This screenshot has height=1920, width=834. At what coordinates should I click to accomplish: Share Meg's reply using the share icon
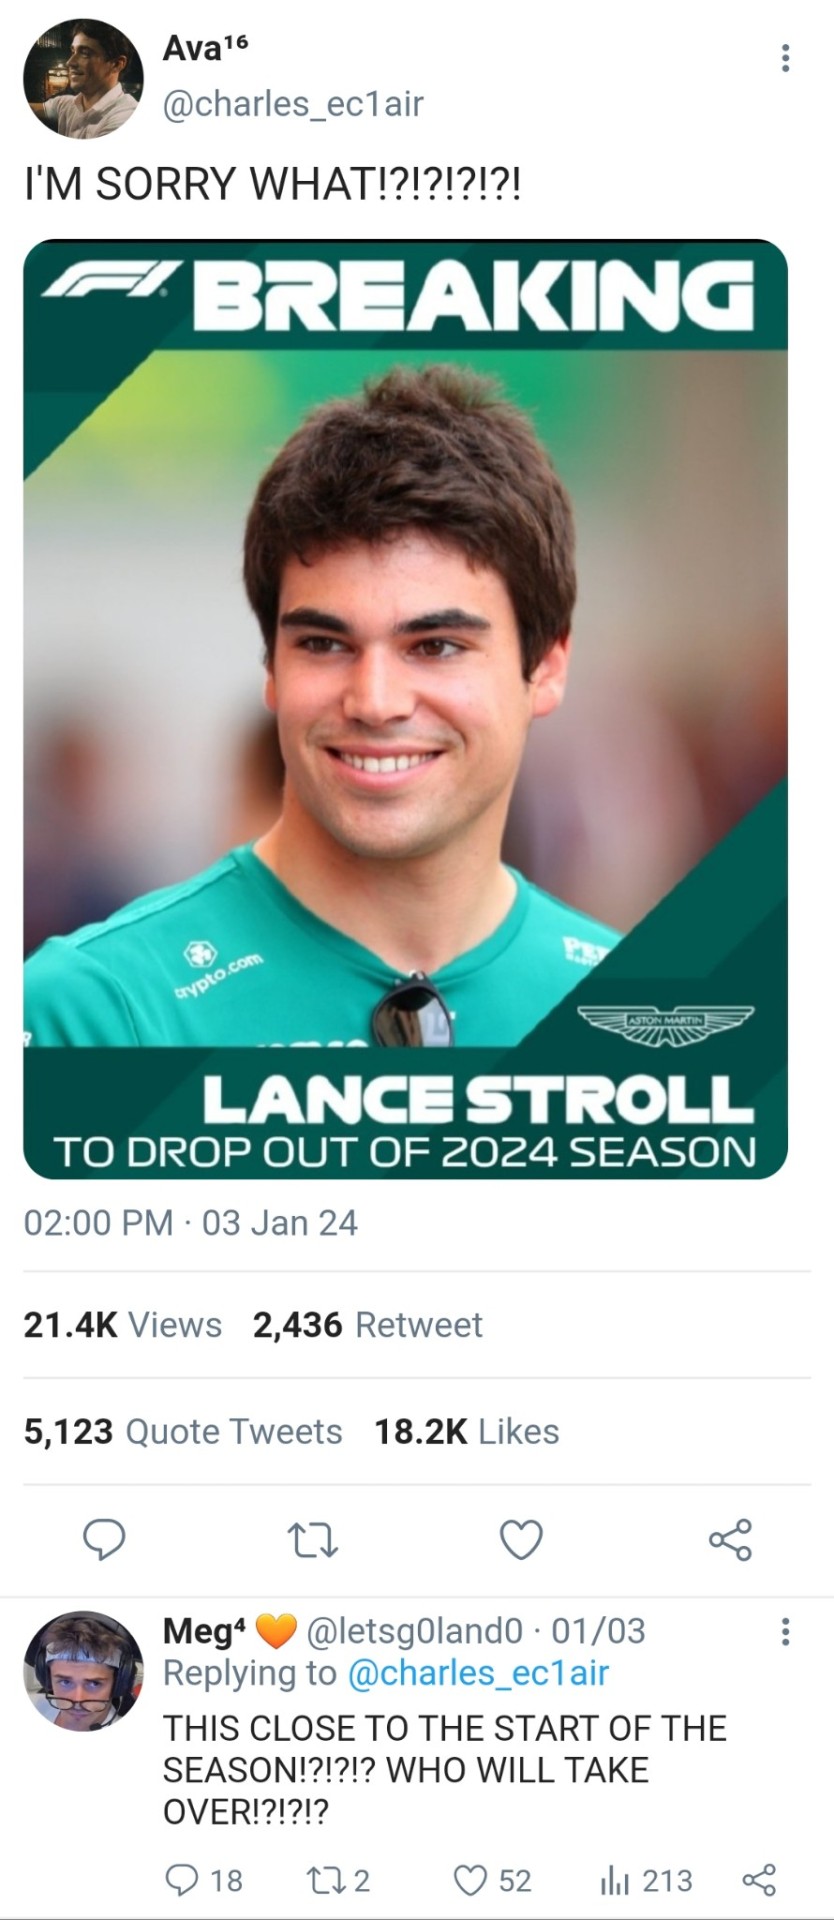[x=759, y=1880]
